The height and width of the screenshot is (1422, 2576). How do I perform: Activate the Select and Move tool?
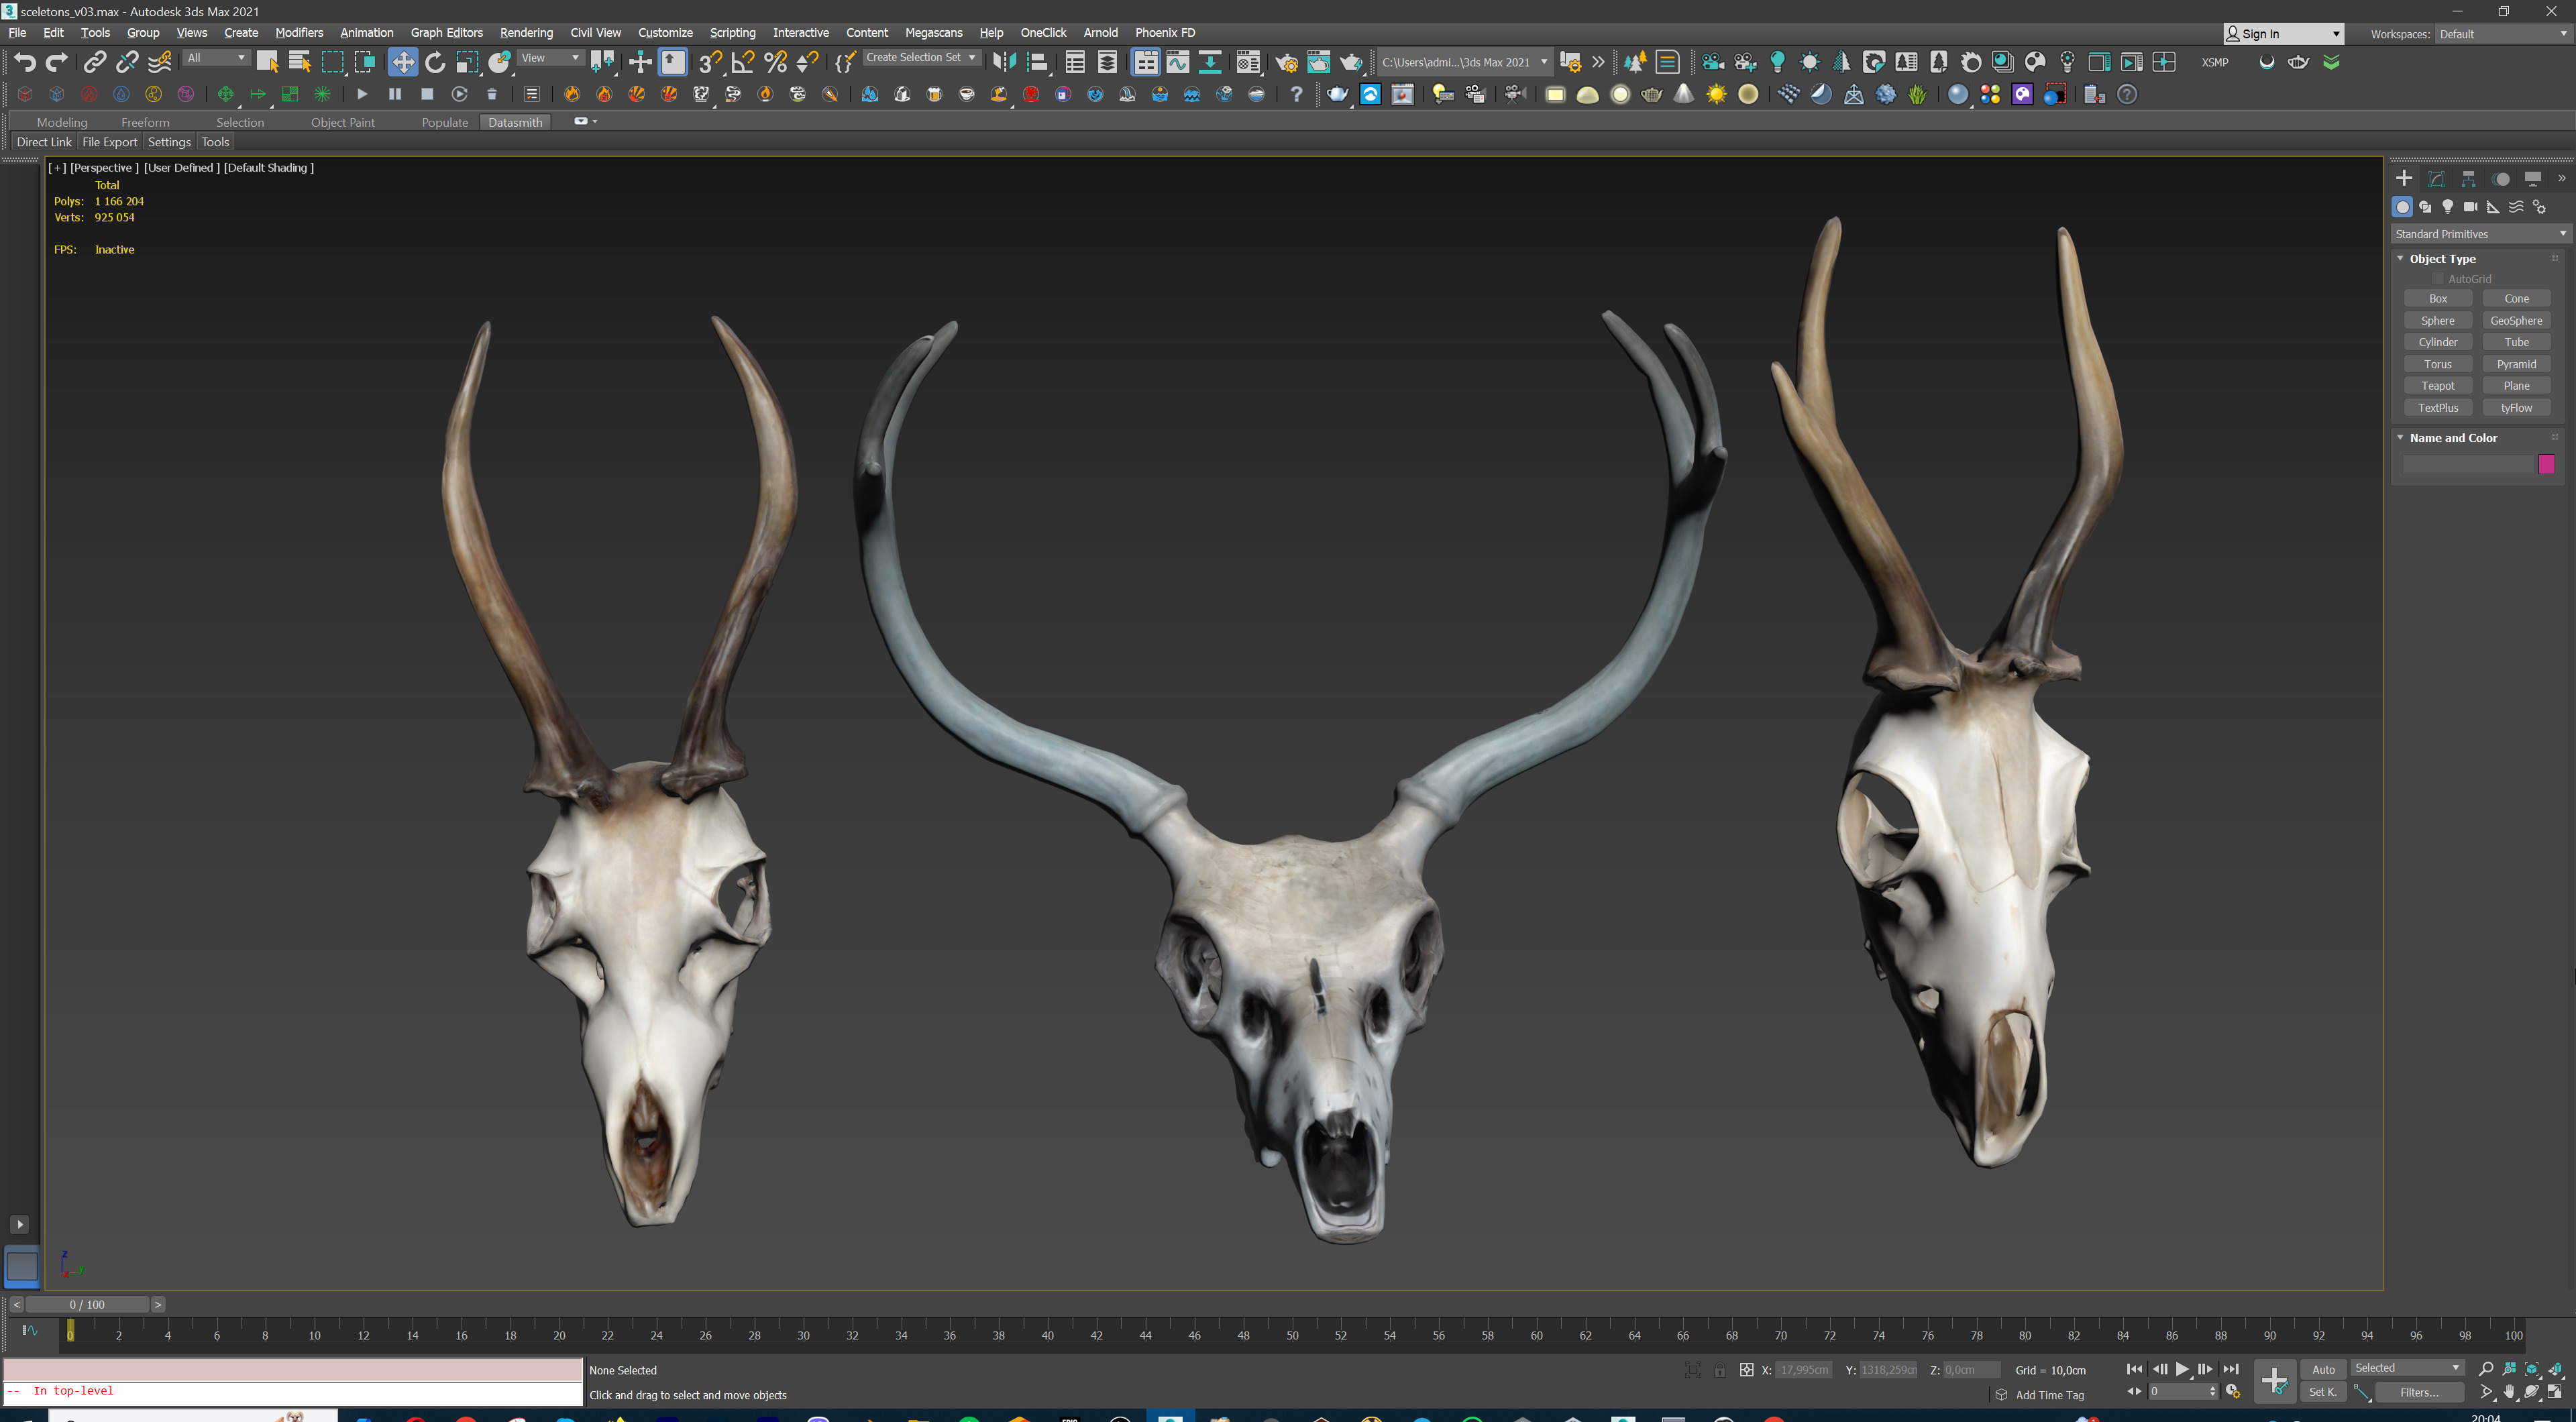pyautogui.click(x=402, y=62)
